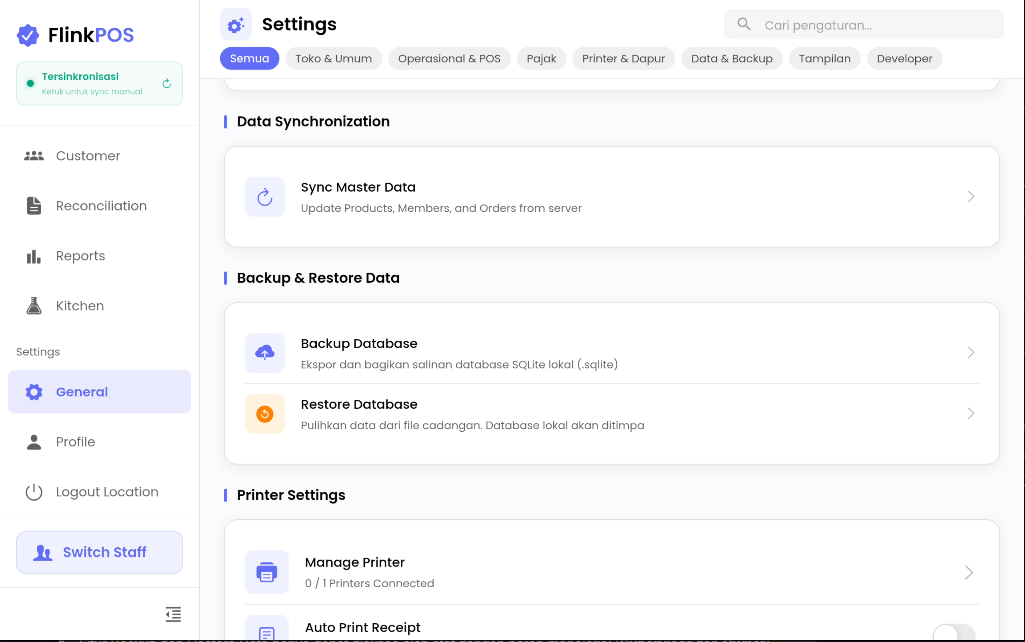Click 'Ketuk untuk sync manual' text

92,92
